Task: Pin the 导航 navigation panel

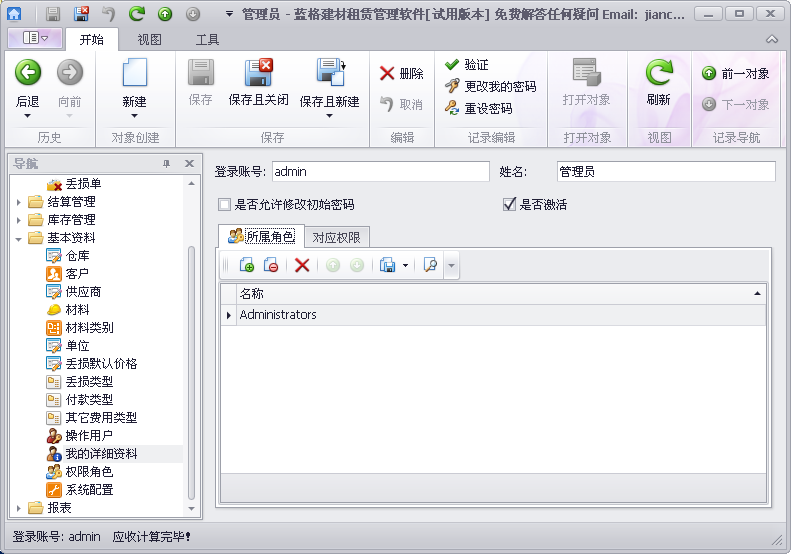Action: point(167,163)
